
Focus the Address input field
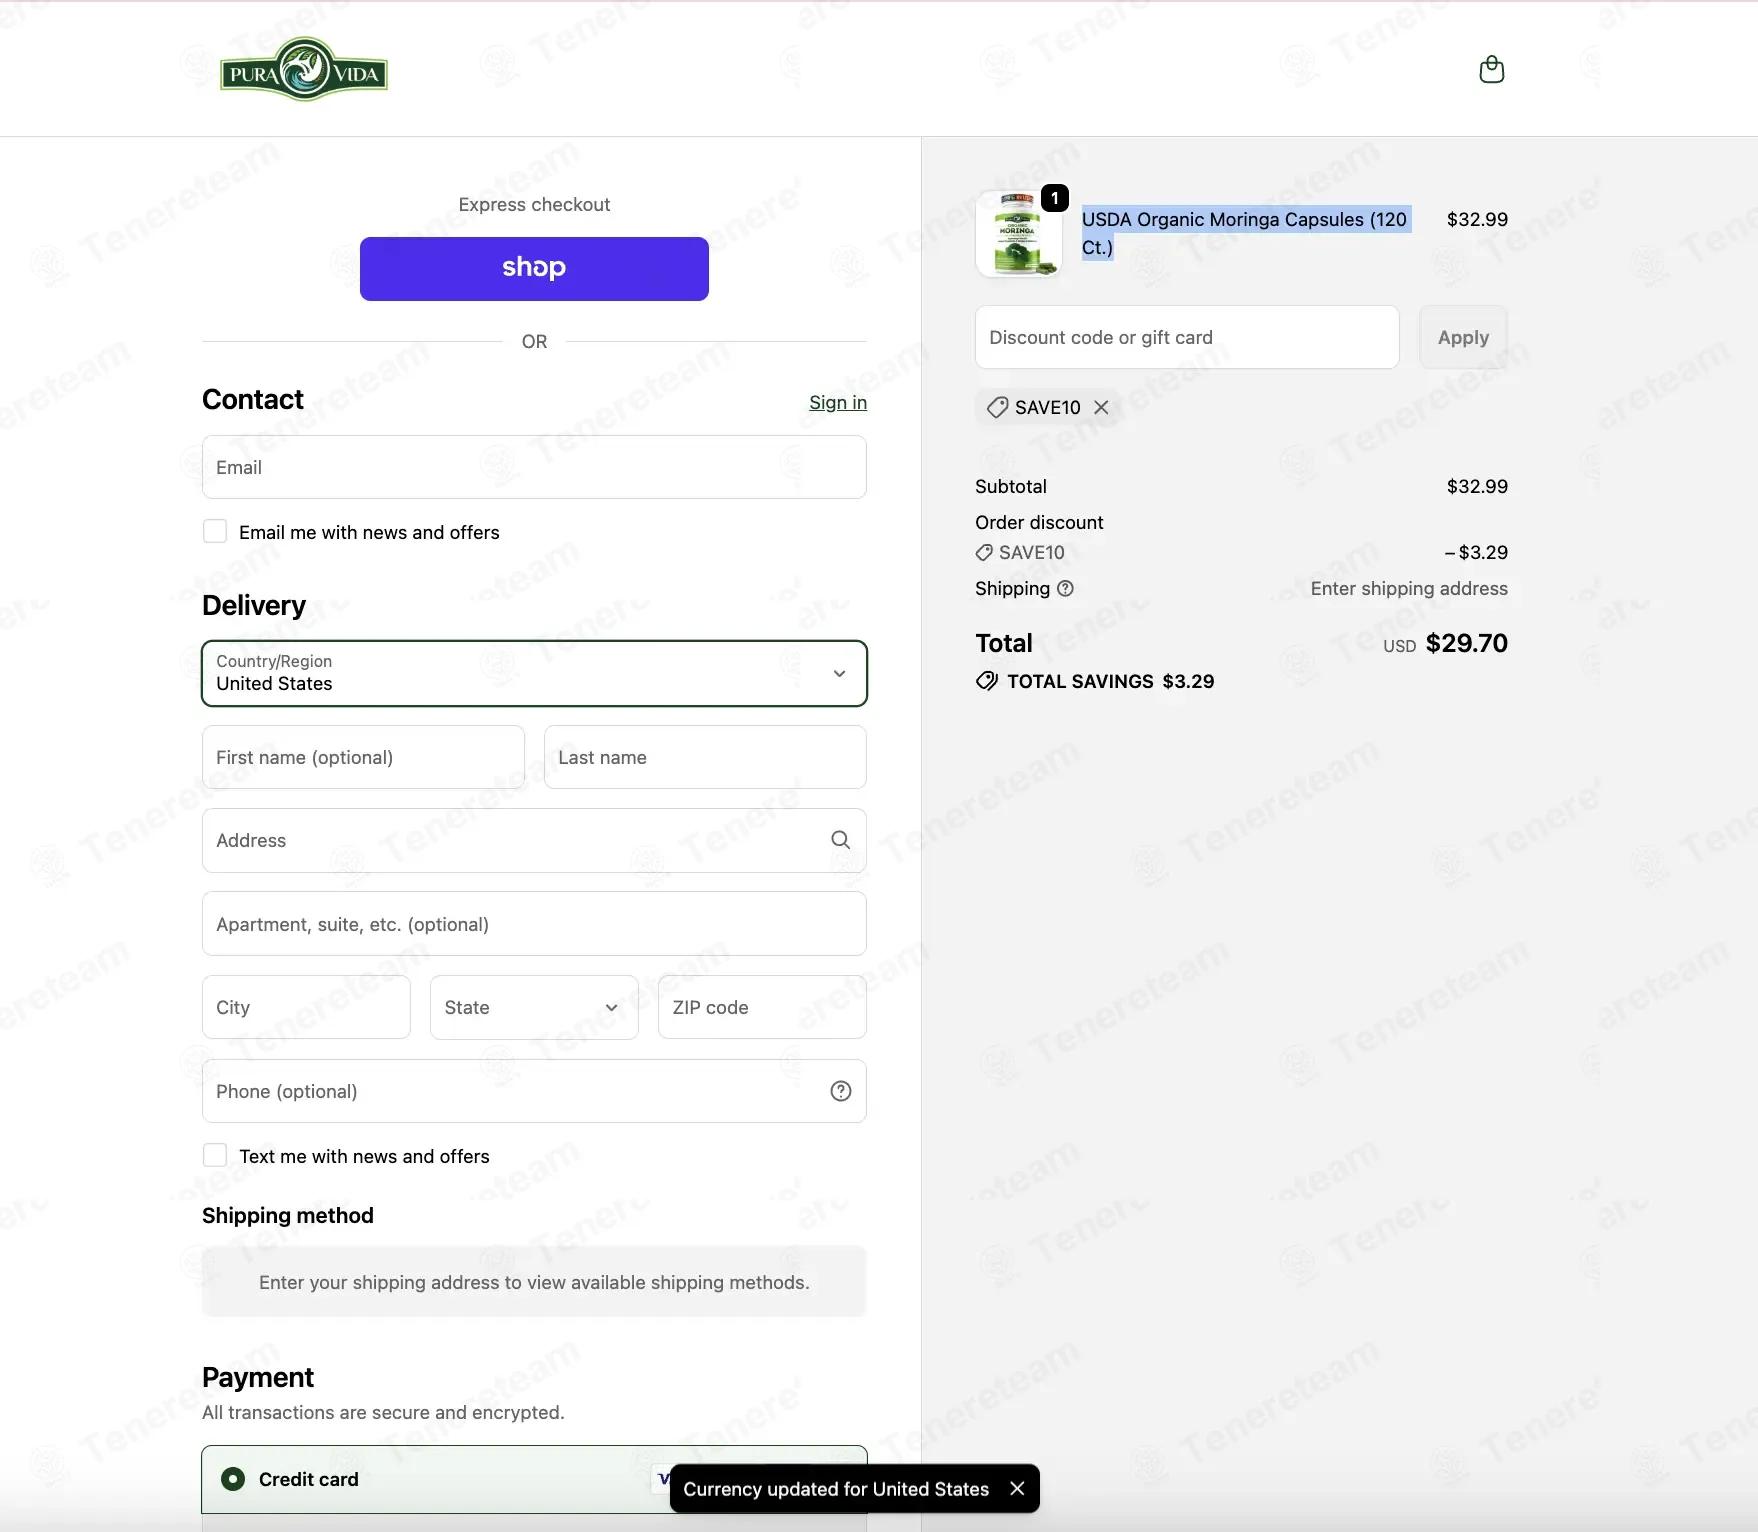[x=534, y=840]
